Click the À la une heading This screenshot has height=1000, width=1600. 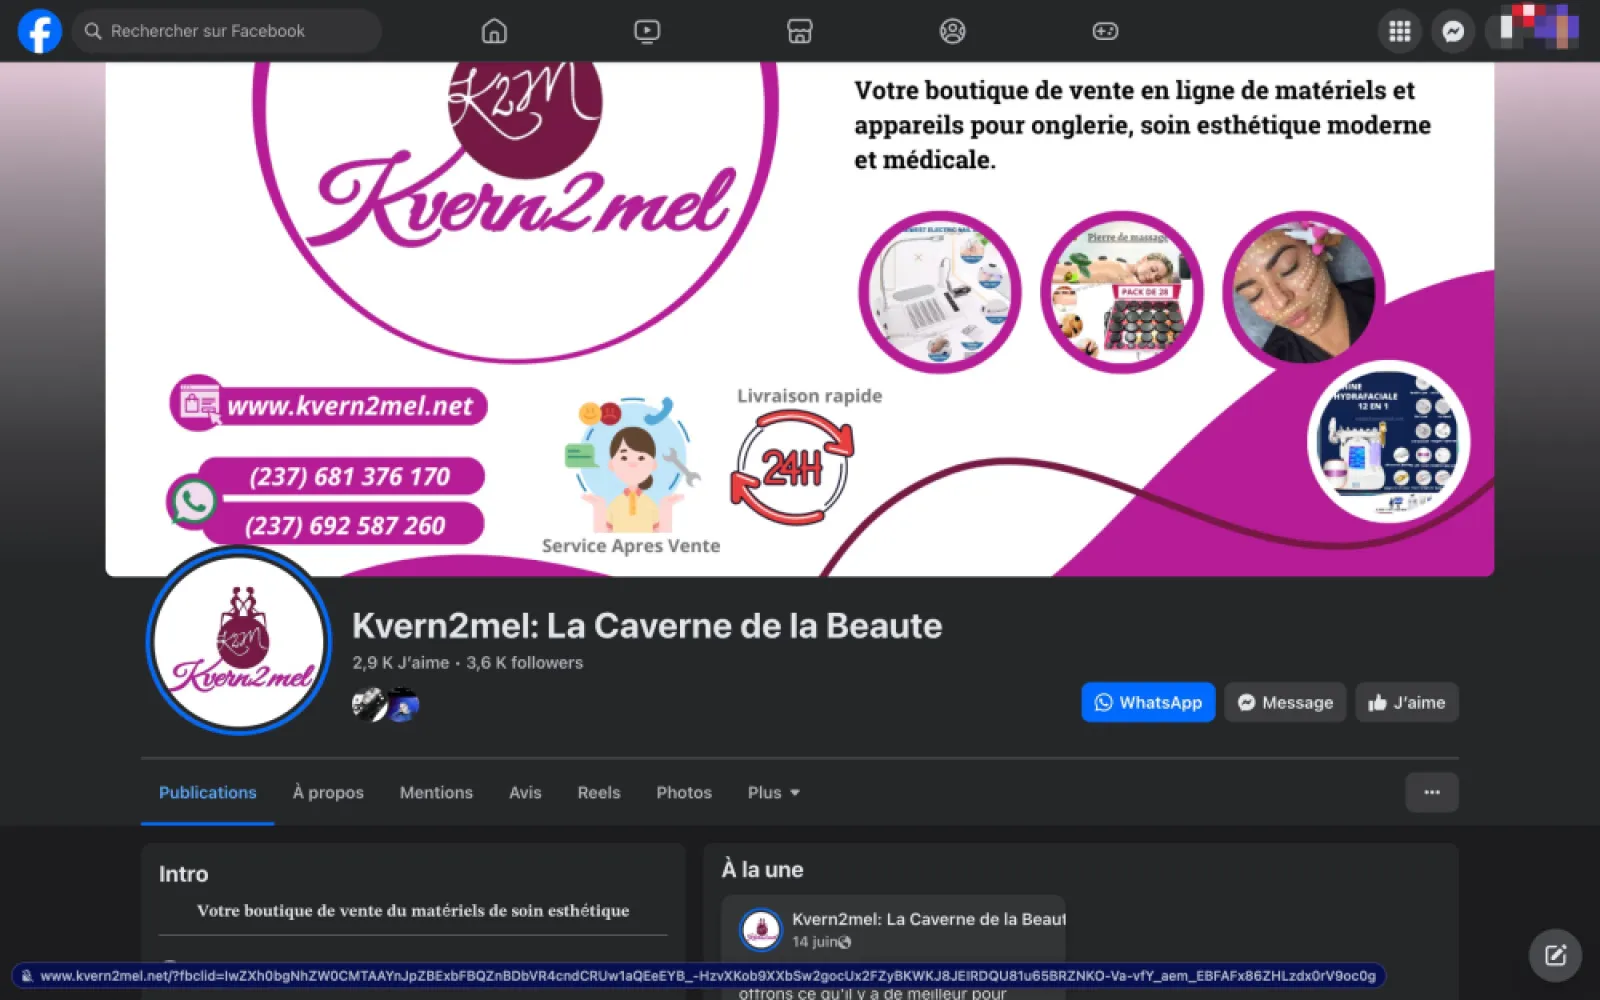[x=763, y=869]
